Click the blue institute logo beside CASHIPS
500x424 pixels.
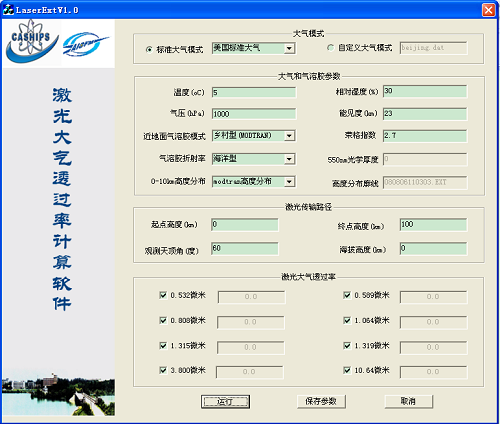[85, 44]
